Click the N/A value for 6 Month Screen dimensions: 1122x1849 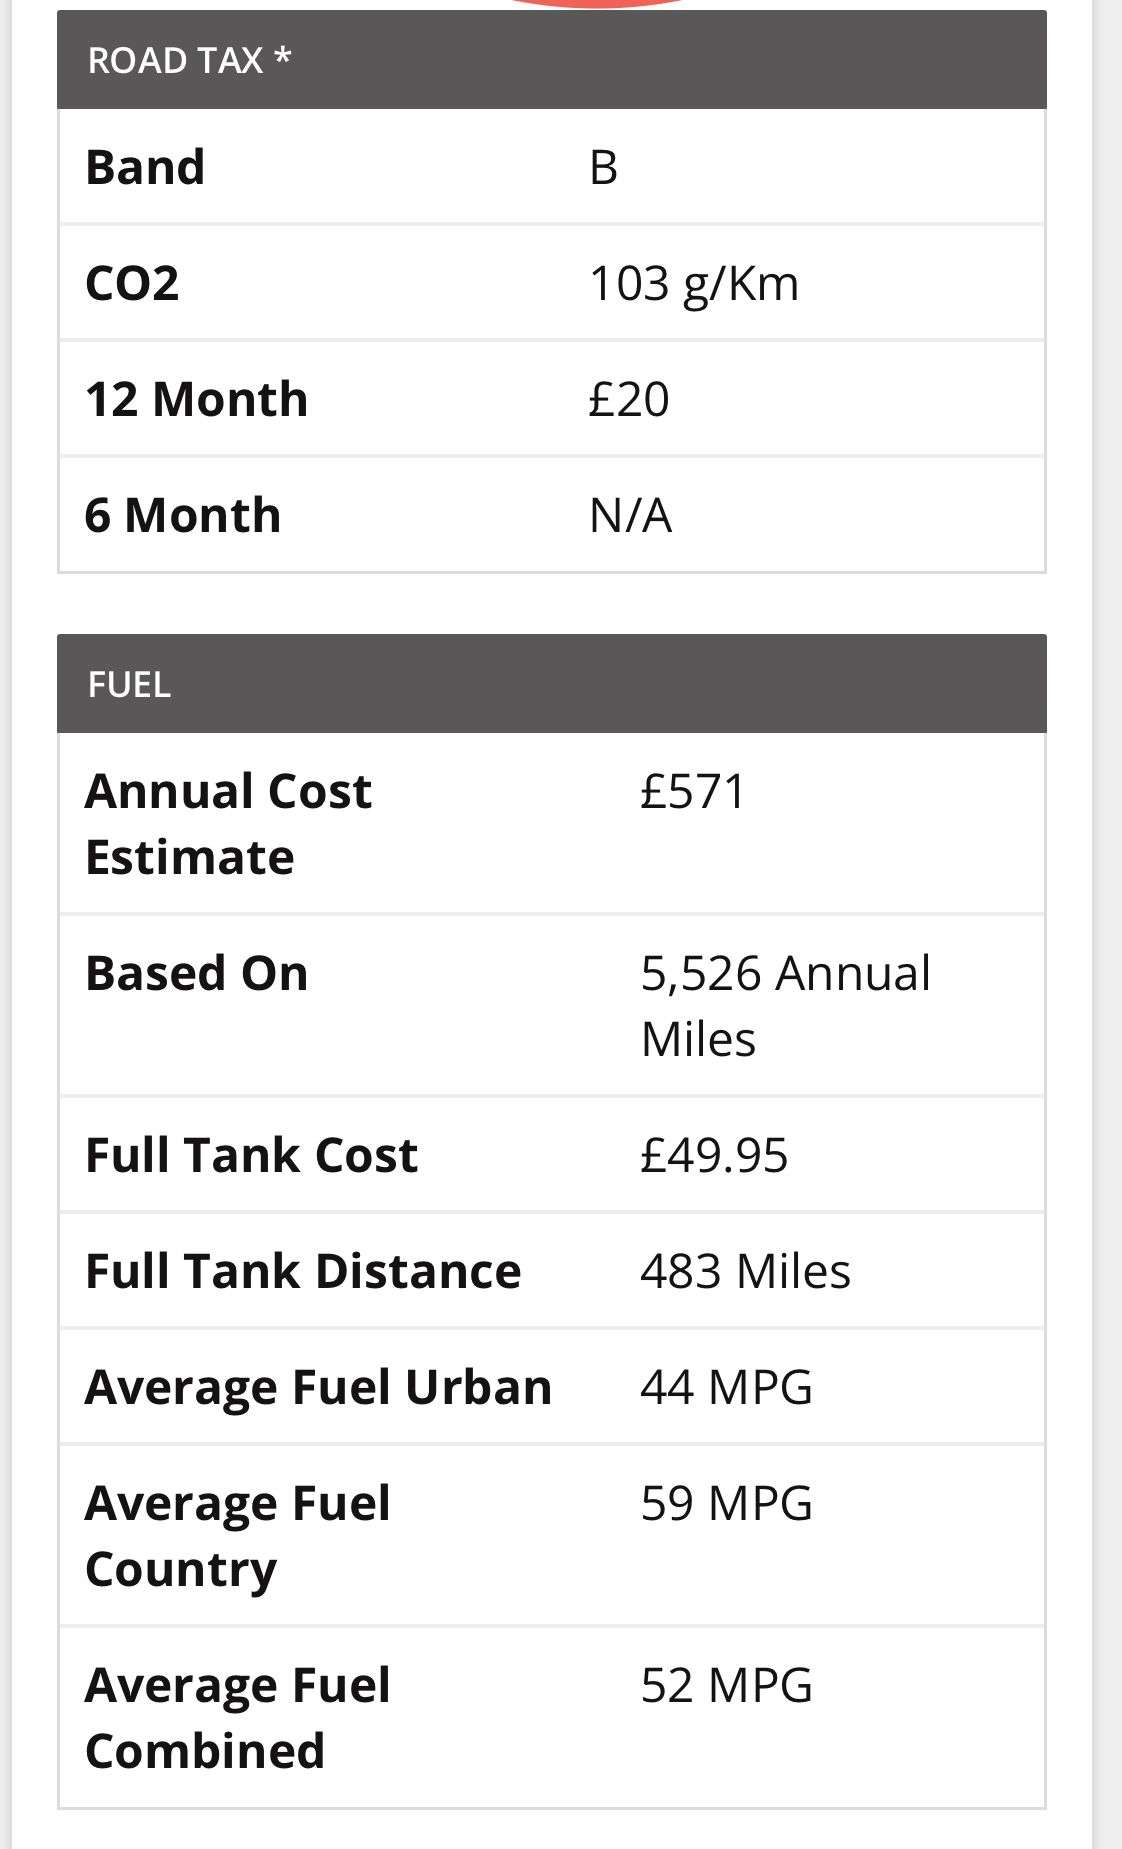[630, 515]
